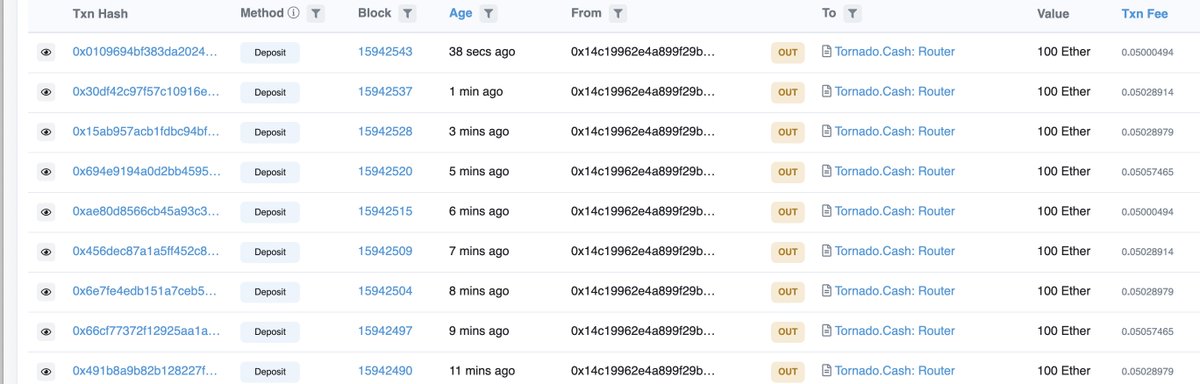Preview transaction 0x491b8a9b82b128227f with the eye icon

[x=46, y=372]
